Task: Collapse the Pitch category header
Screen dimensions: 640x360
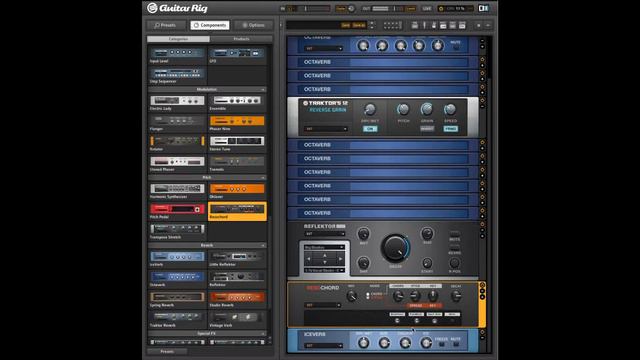Action: (x=207, y=178)
